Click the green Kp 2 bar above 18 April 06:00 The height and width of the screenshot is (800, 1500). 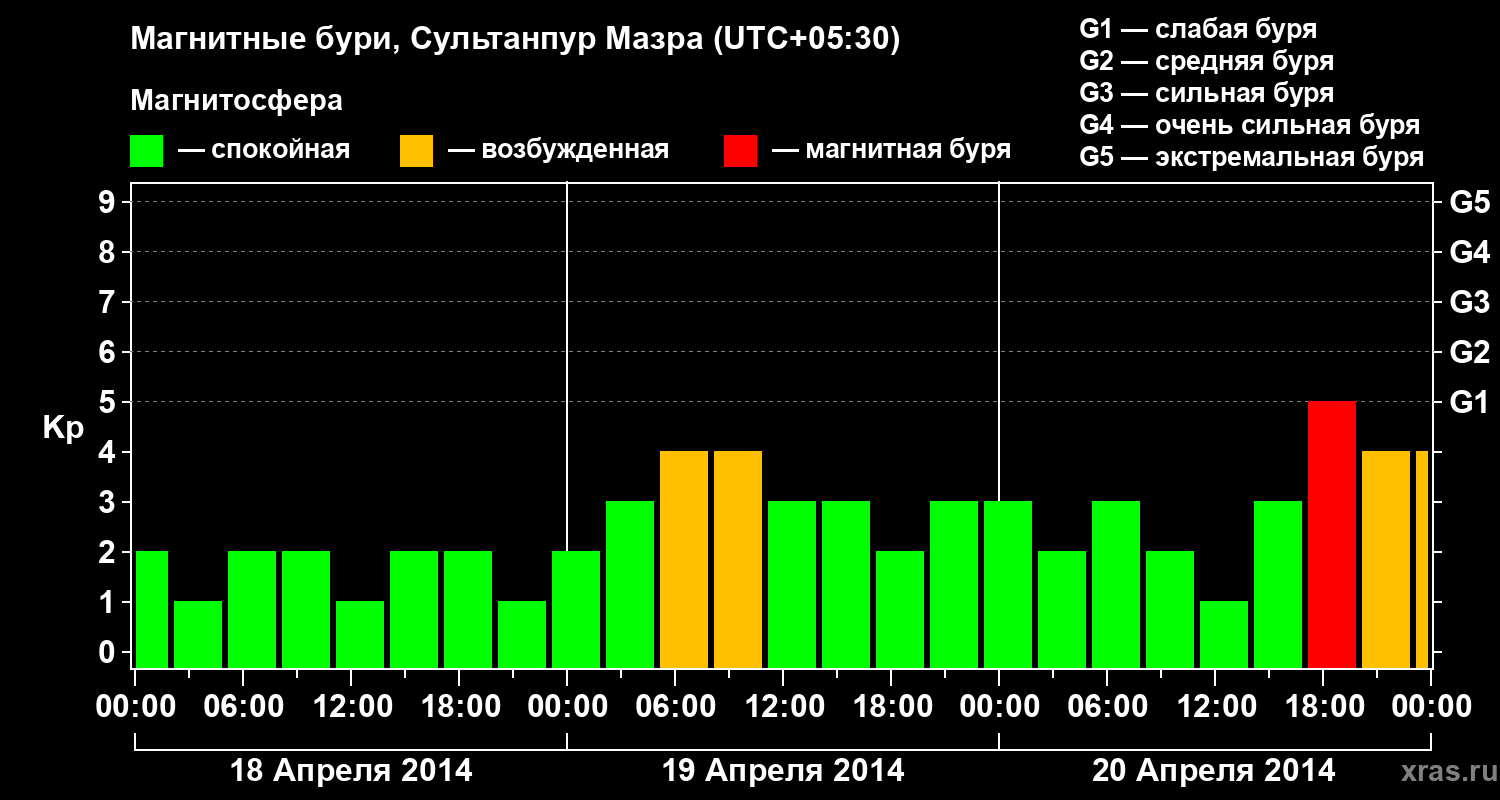252,609
